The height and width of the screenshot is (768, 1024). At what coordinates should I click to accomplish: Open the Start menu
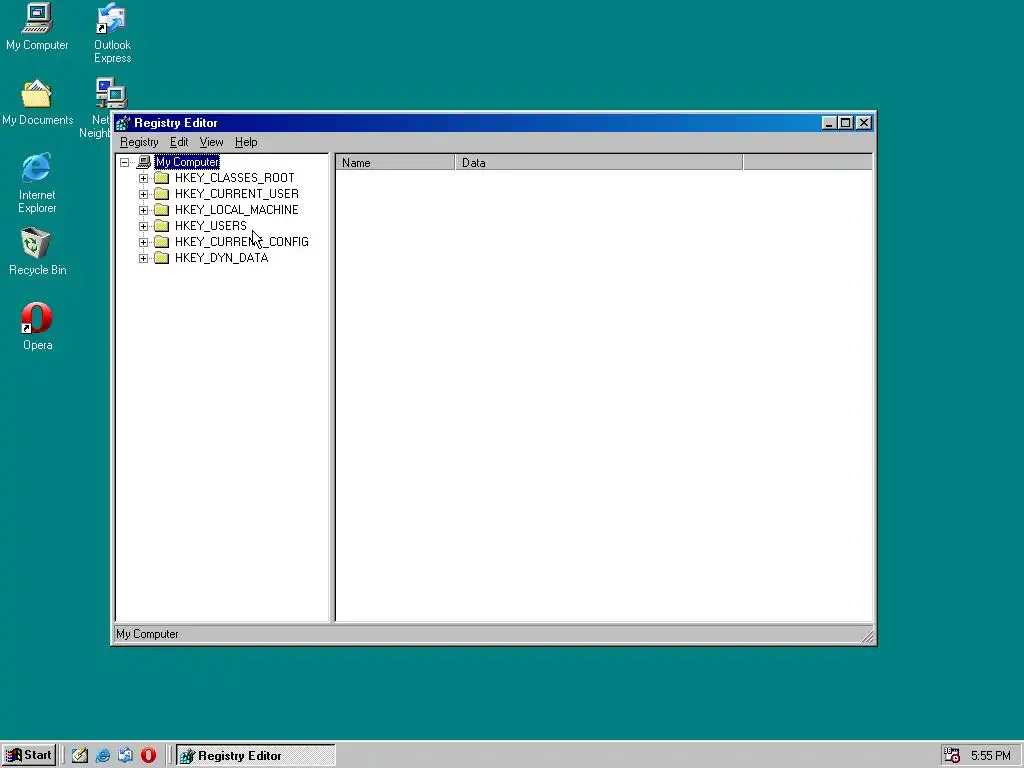29,756
